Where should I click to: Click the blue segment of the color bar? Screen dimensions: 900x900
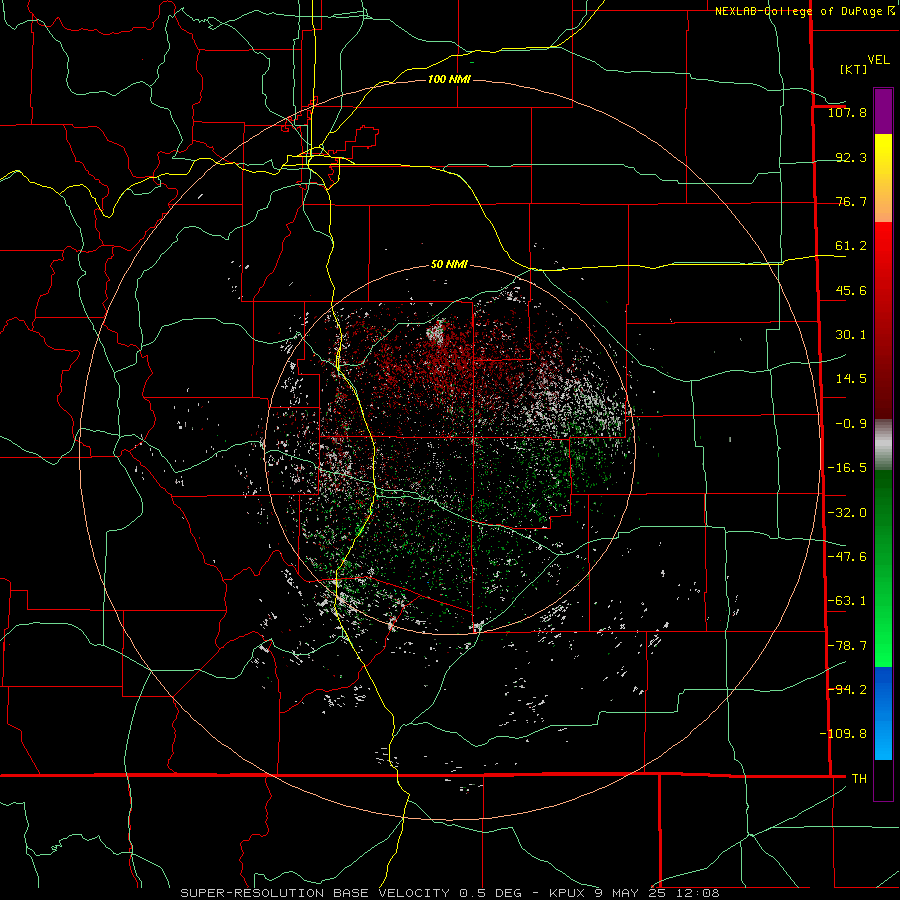(883, 713)
